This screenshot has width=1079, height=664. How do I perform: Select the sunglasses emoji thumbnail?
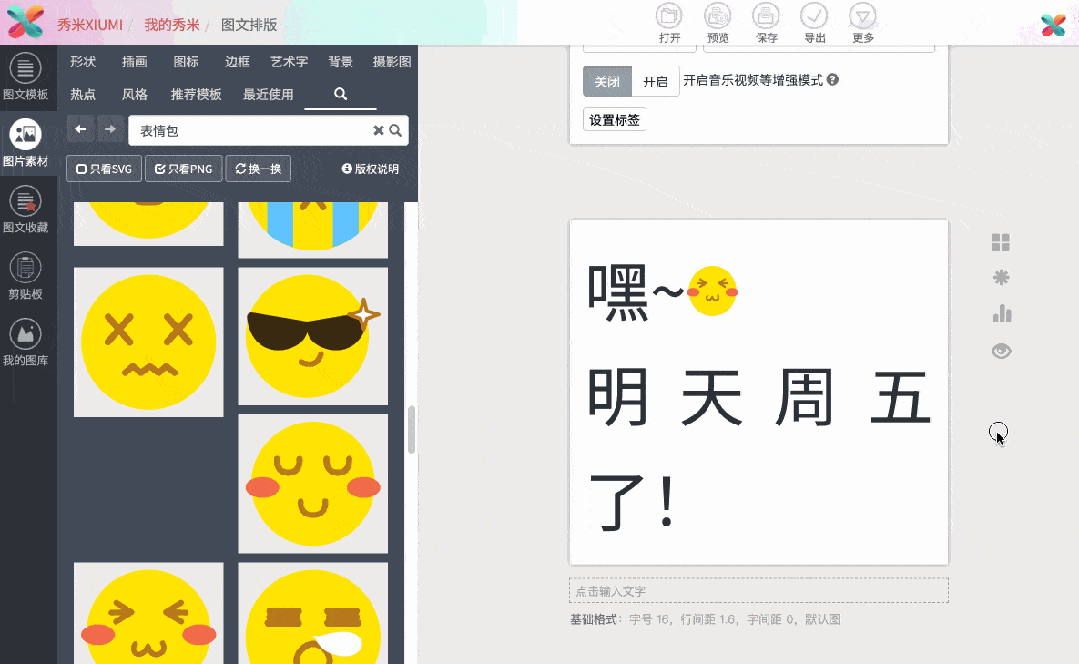313,336
